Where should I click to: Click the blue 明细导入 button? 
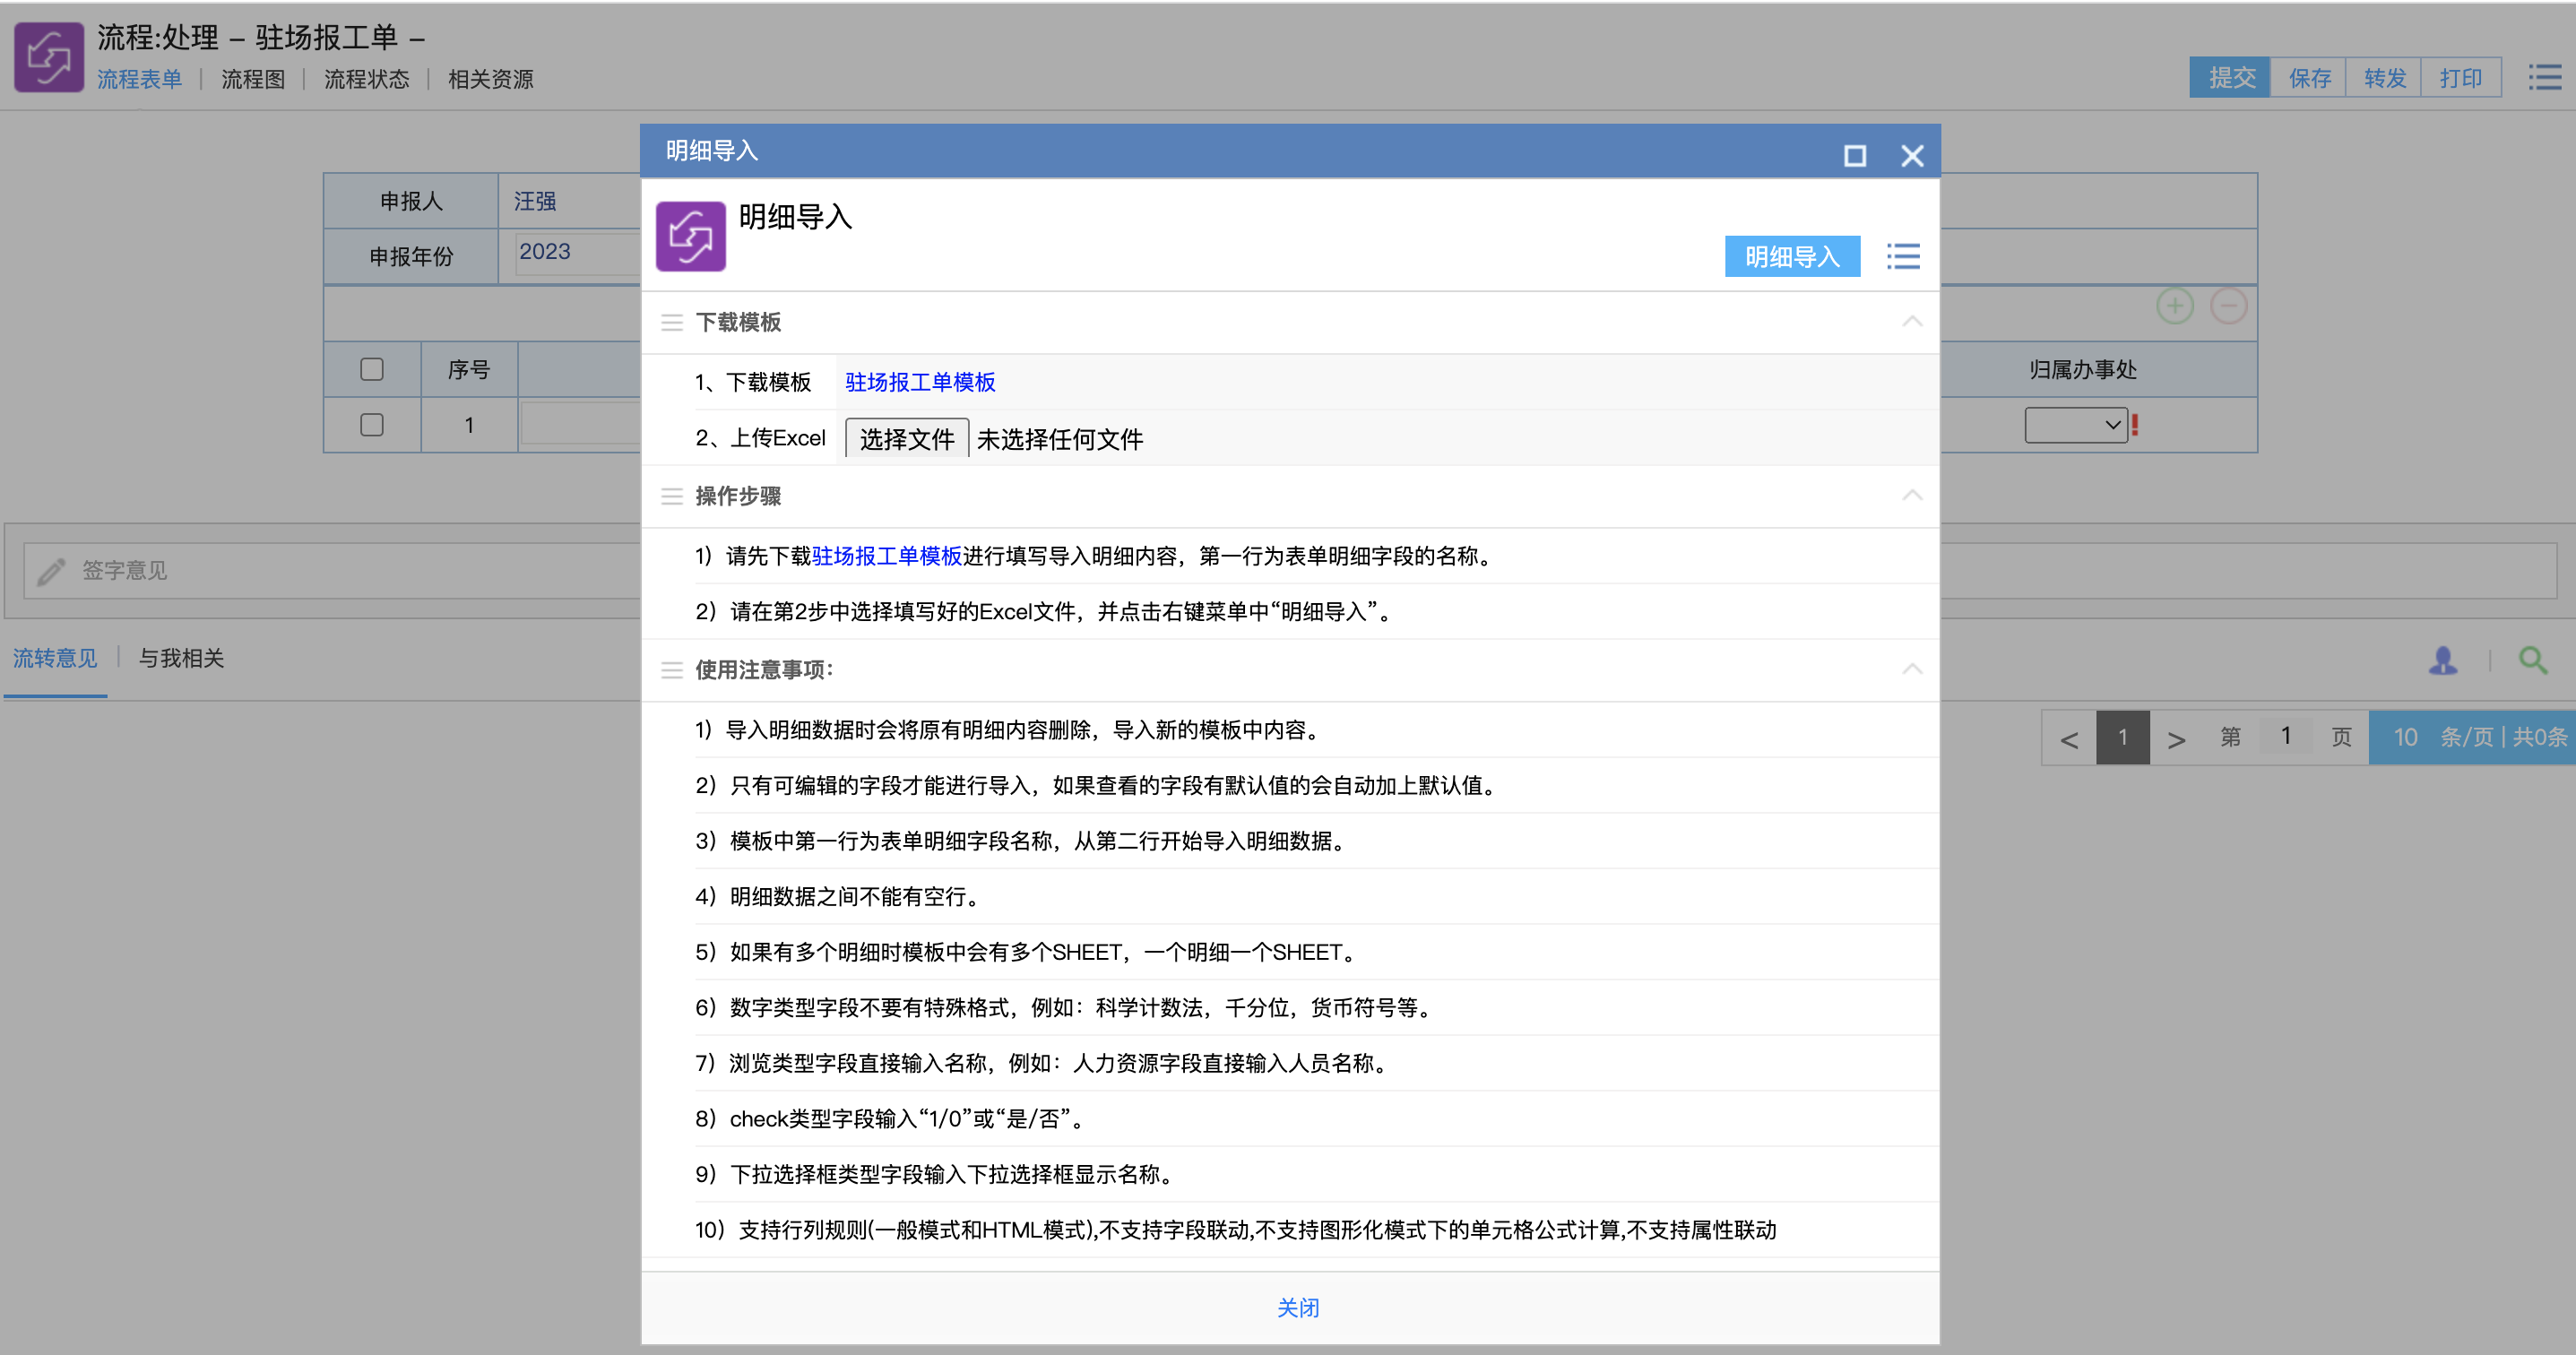coord(1791,257)
